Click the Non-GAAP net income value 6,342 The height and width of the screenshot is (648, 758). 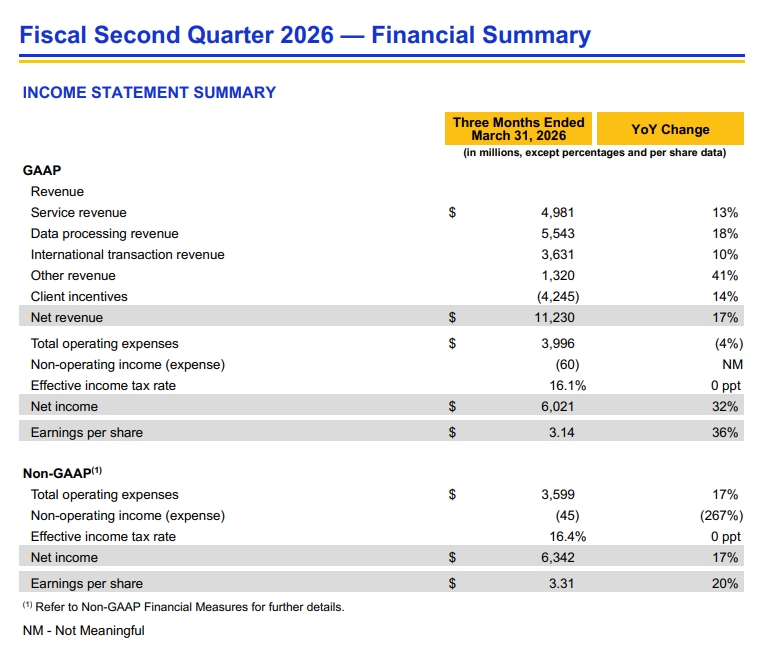tap(557, 557)
